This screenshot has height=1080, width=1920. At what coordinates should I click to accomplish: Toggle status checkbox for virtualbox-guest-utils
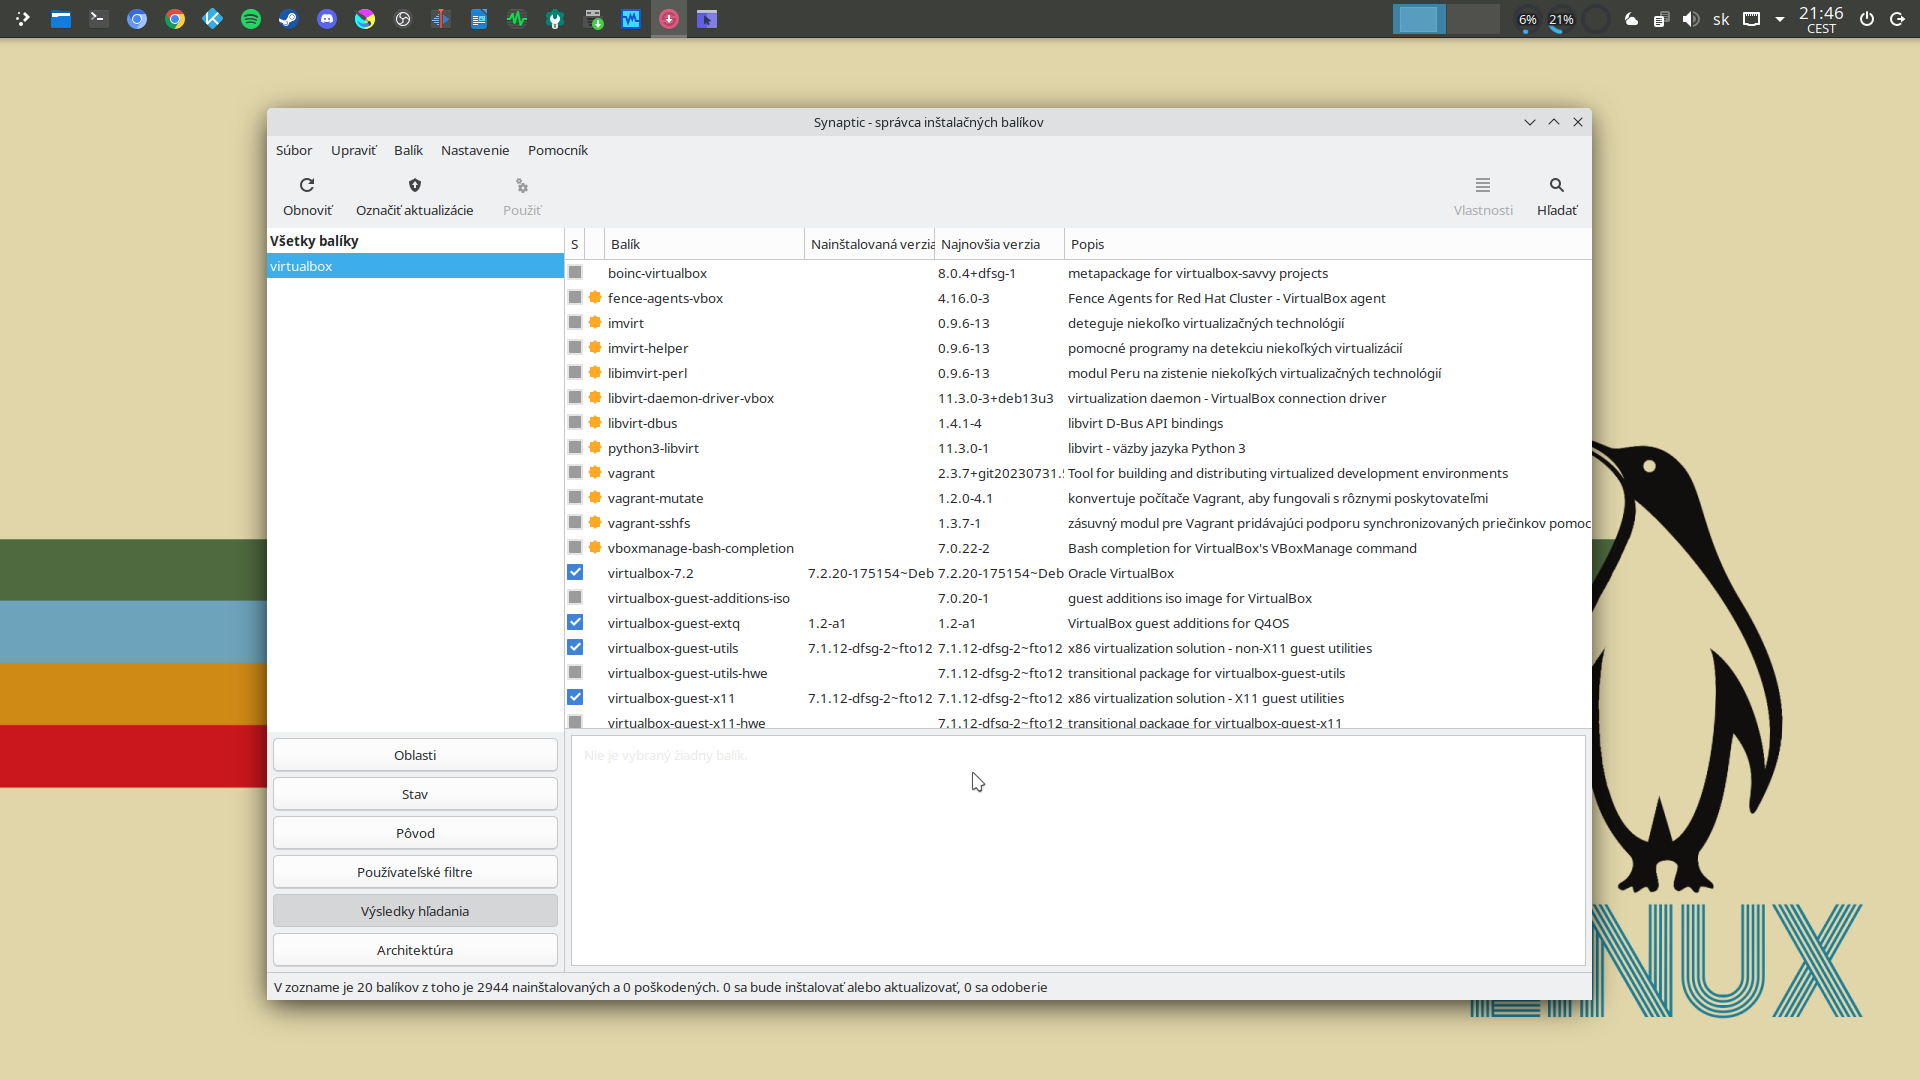click(x=575, y=648)
